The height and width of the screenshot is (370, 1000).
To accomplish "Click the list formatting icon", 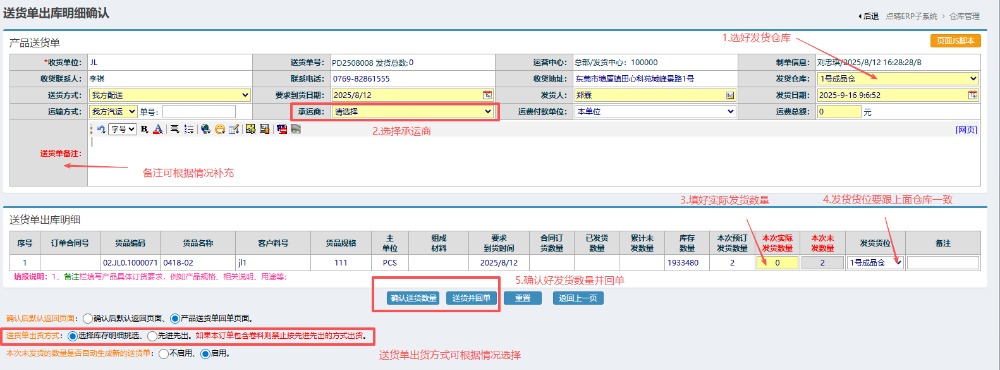I will (189, 129).
